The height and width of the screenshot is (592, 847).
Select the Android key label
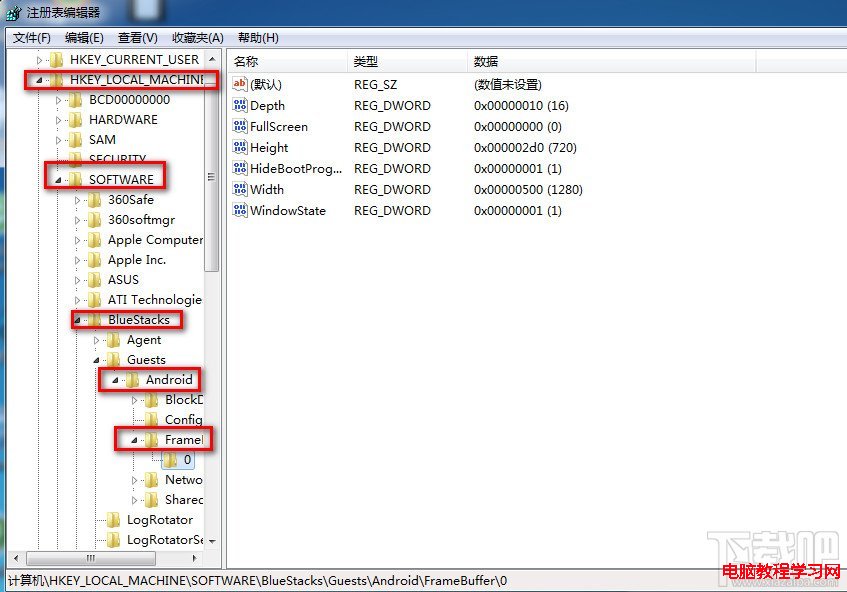pyautogui.click(x=169, y=380)
